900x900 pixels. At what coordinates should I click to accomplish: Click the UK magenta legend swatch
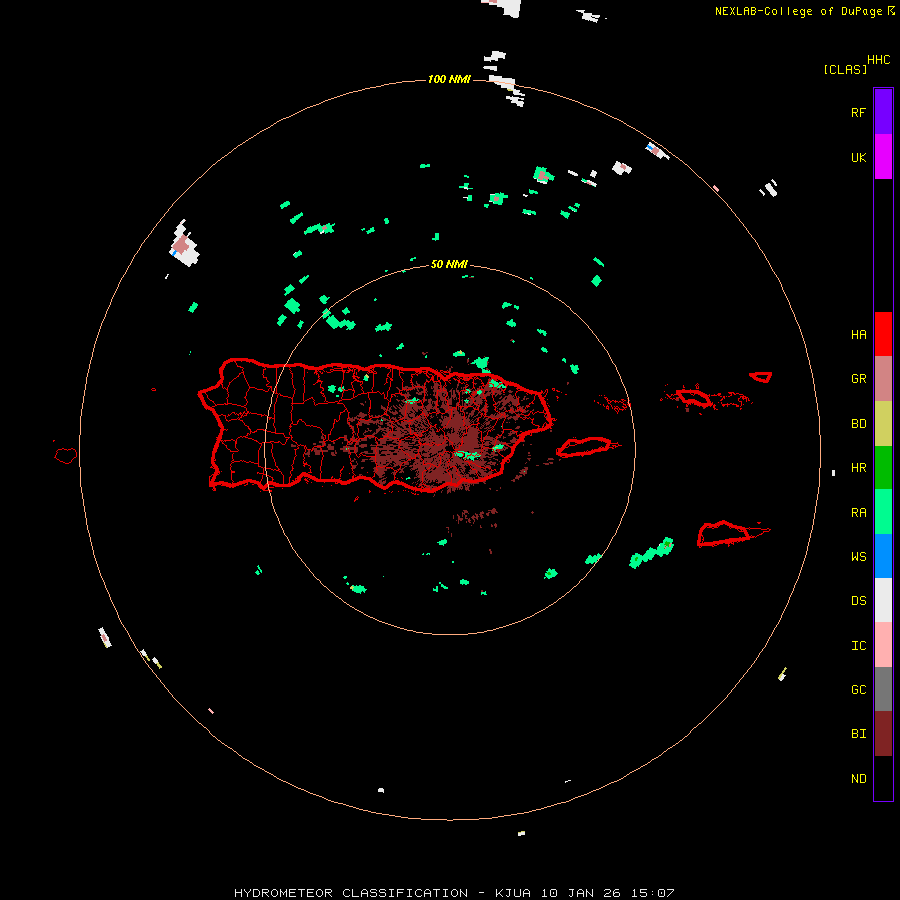883,157
